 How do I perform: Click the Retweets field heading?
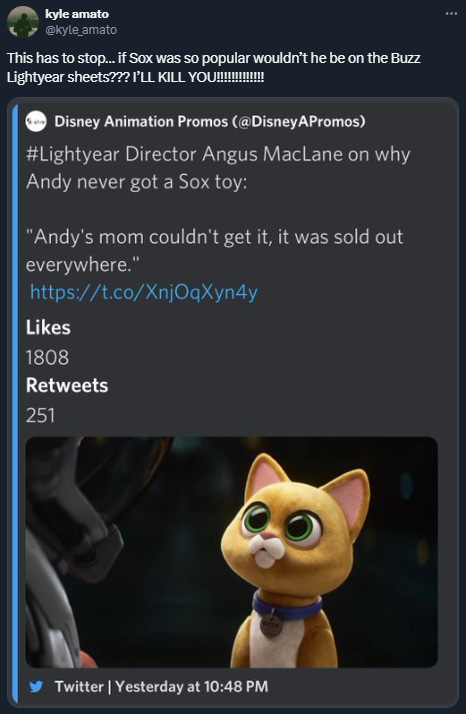click(67, 385)
